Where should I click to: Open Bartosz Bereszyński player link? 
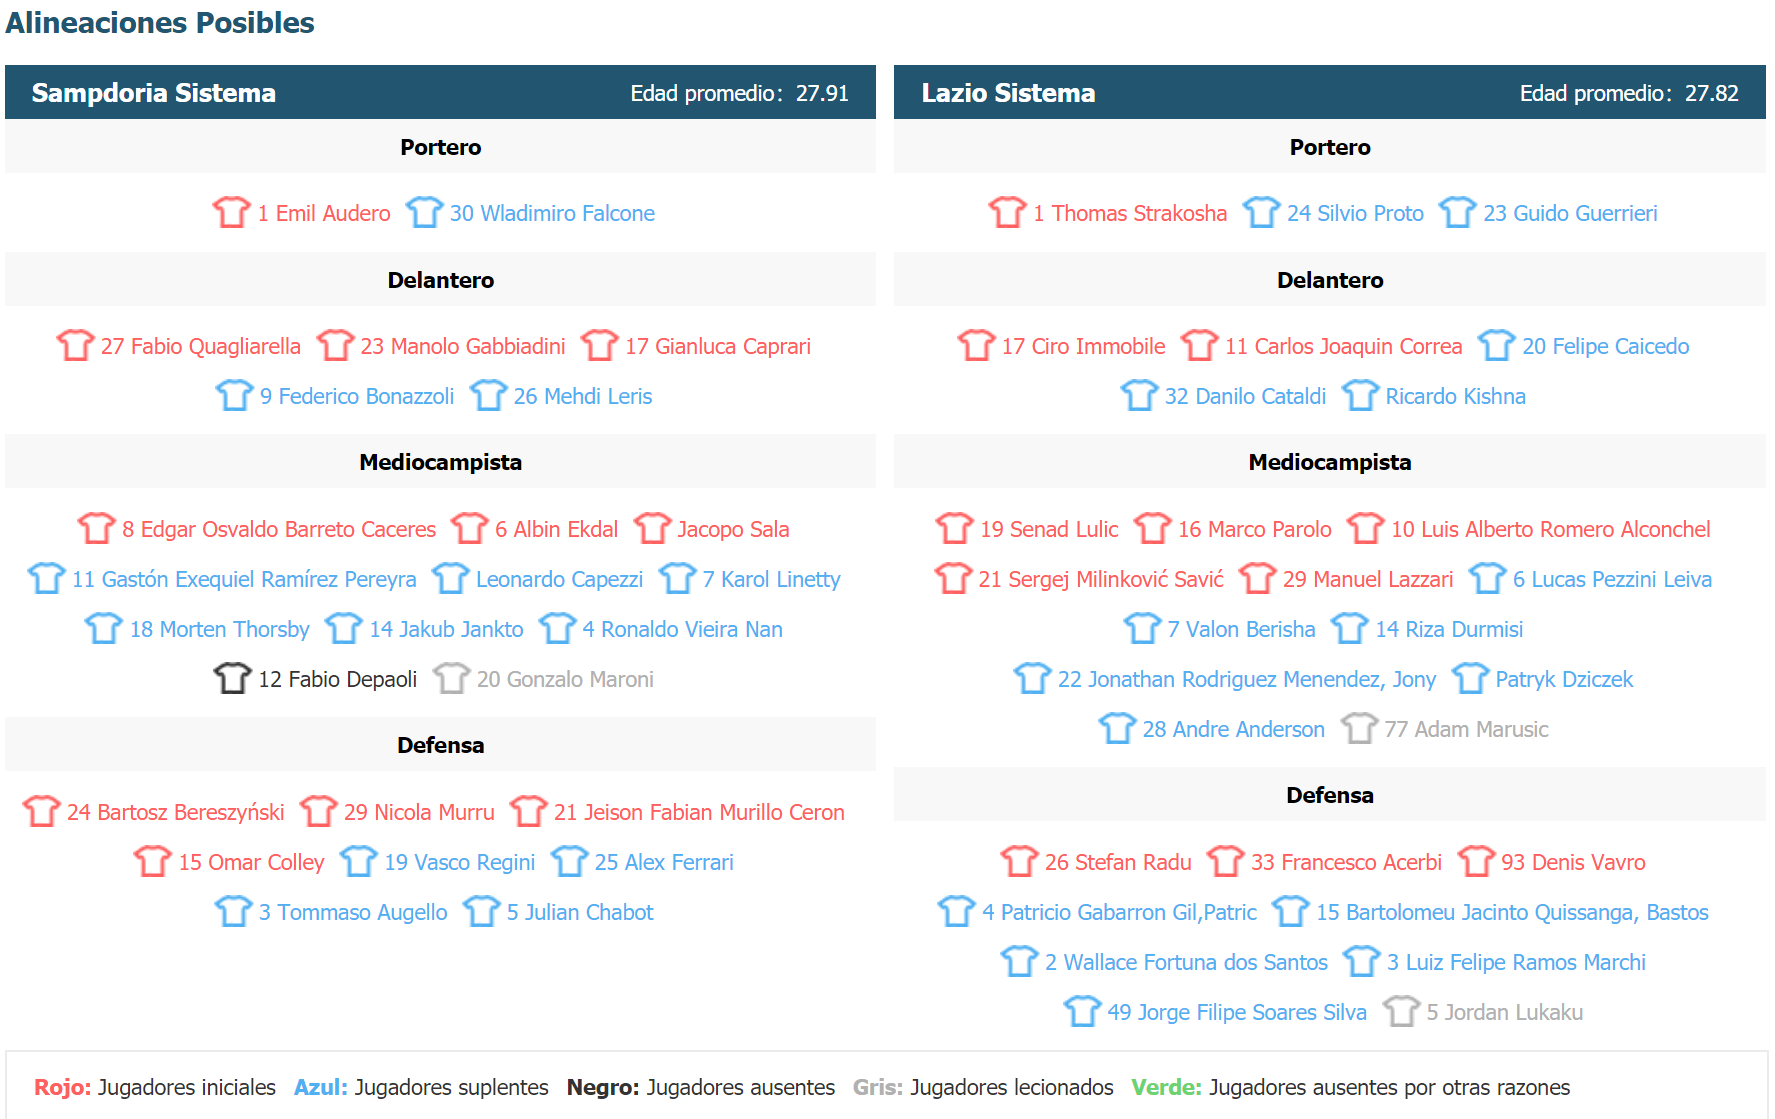(175, 812)
